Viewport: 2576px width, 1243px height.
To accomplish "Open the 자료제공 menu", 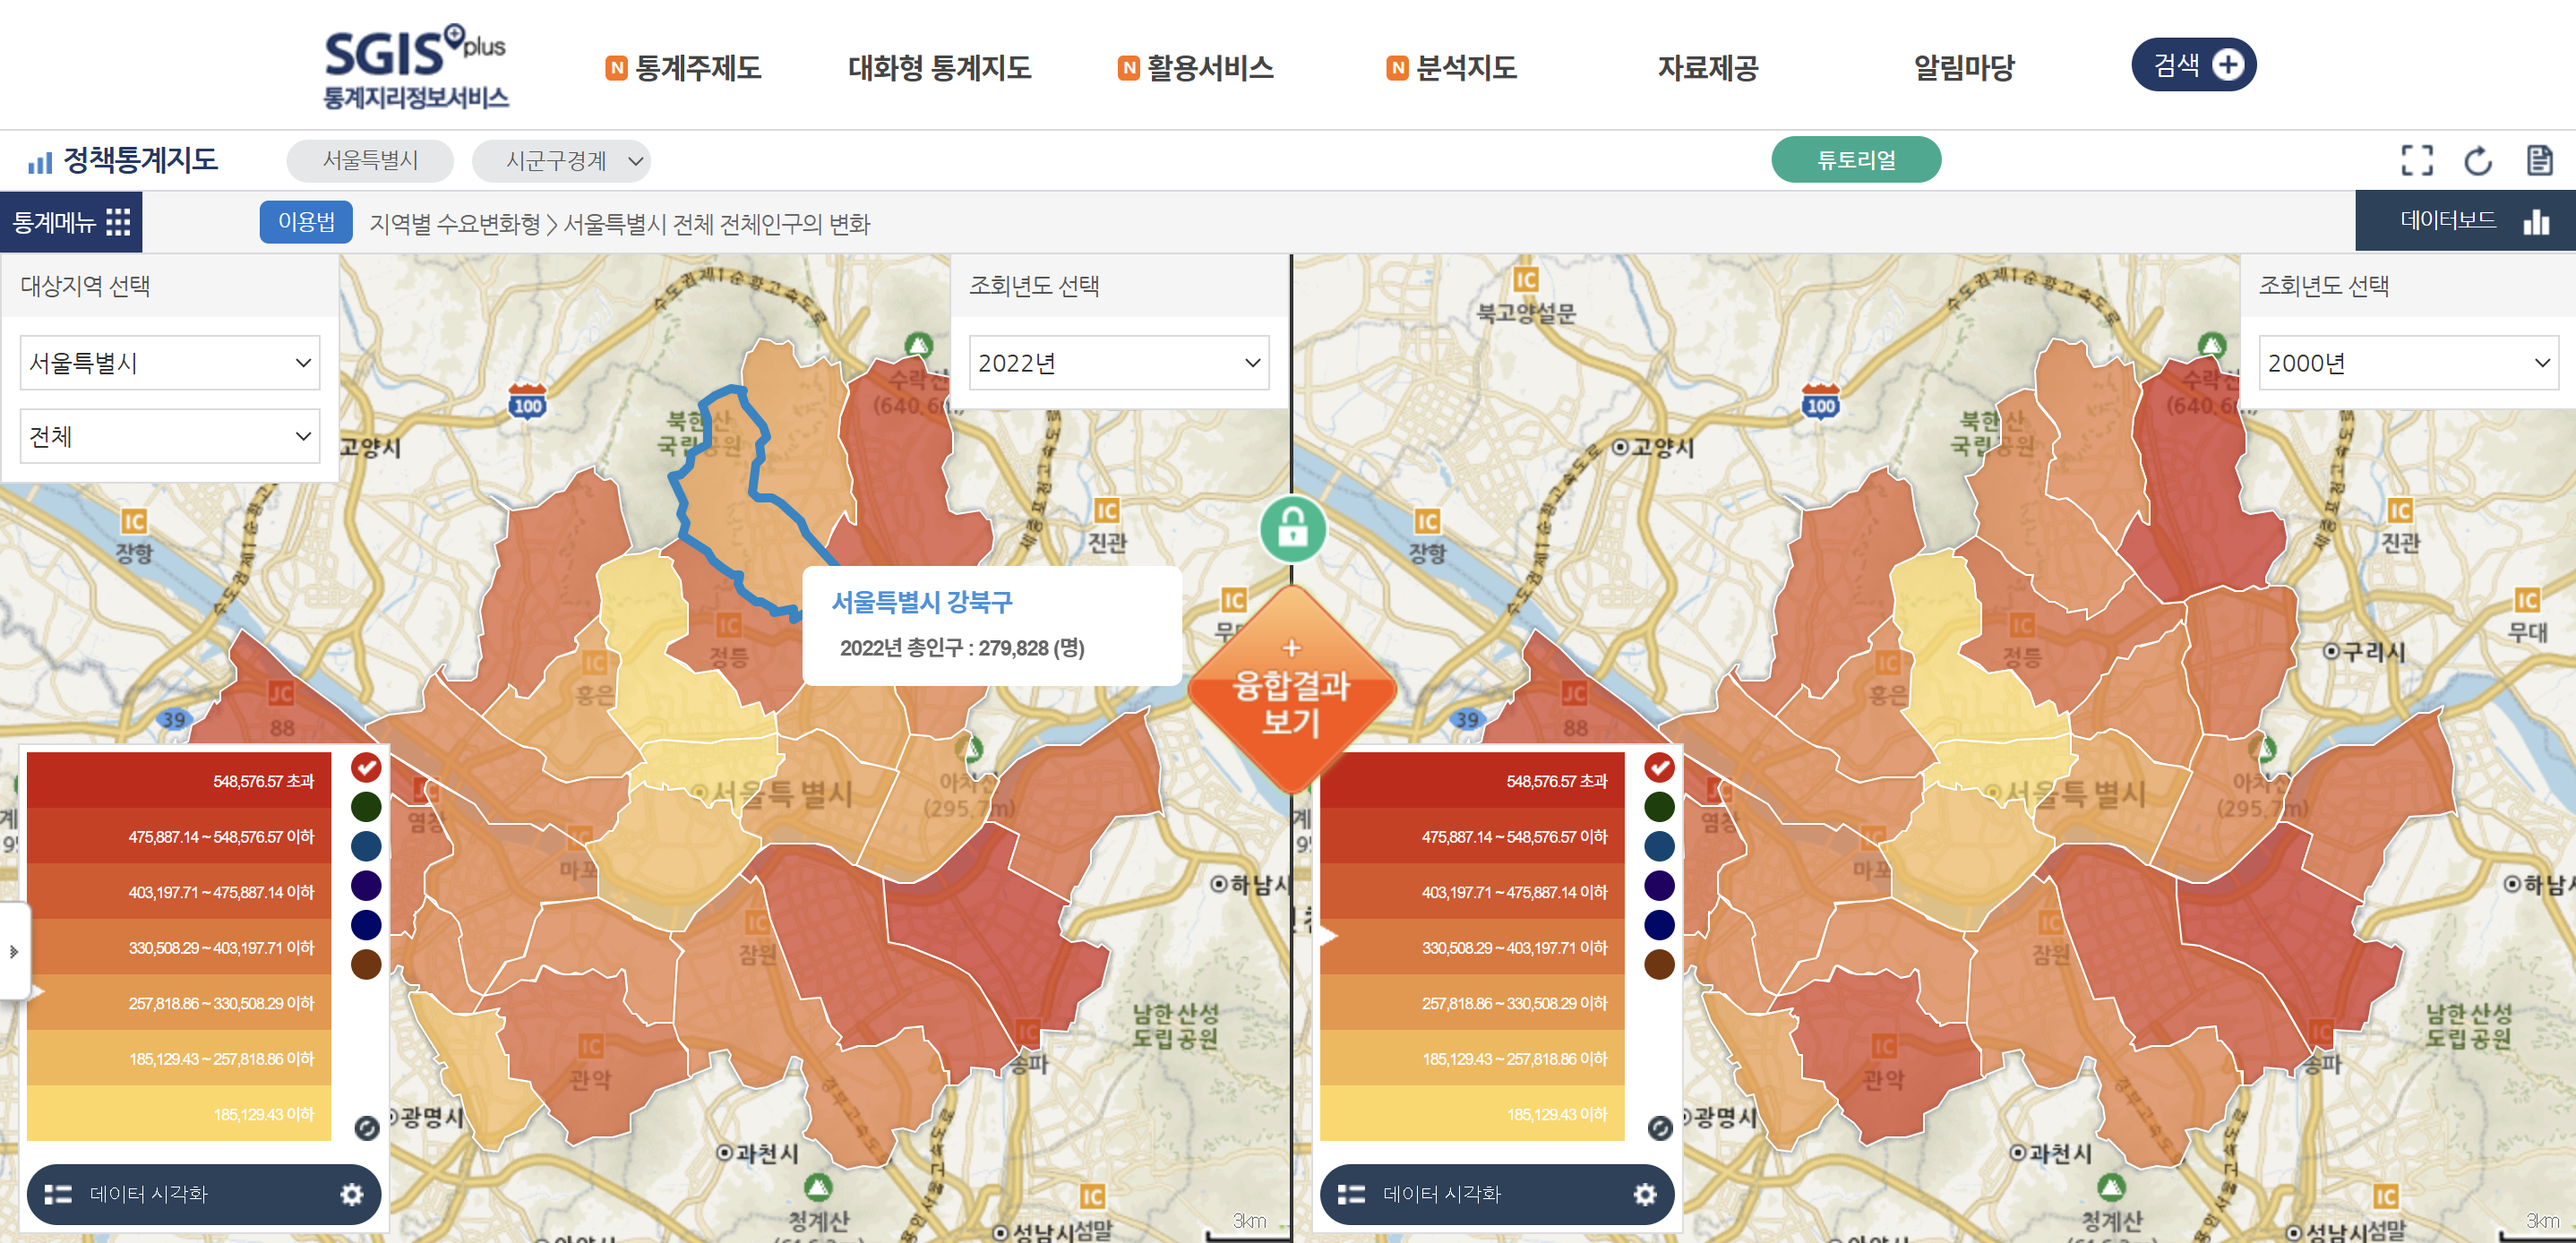I will tap(1707, 68).
